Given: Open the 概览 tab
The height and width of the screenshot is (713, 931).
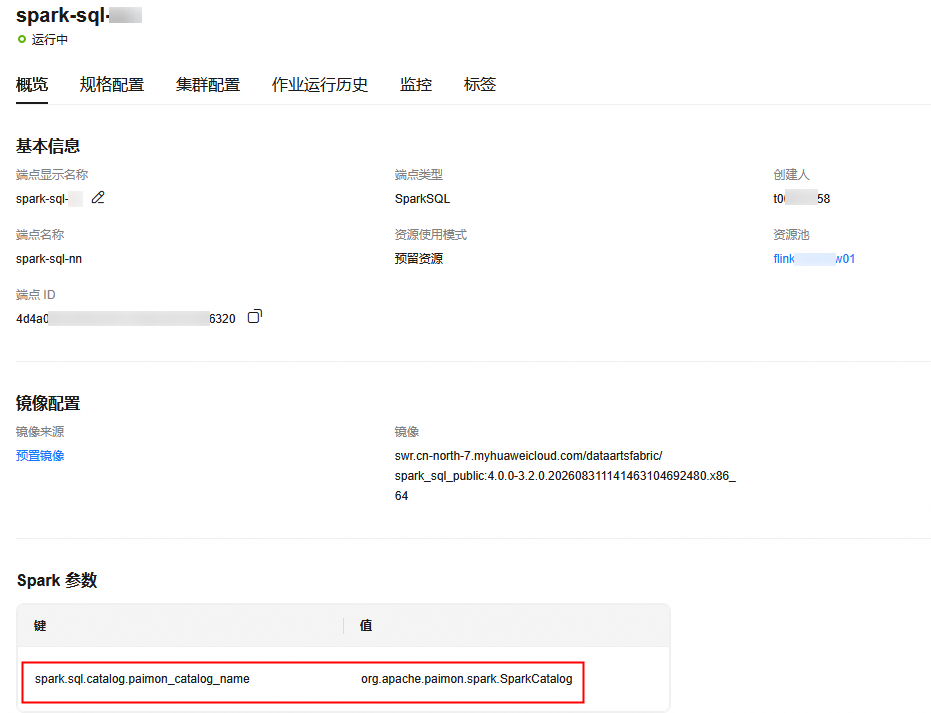Looking at the screenshot, I should click(32, 85).
